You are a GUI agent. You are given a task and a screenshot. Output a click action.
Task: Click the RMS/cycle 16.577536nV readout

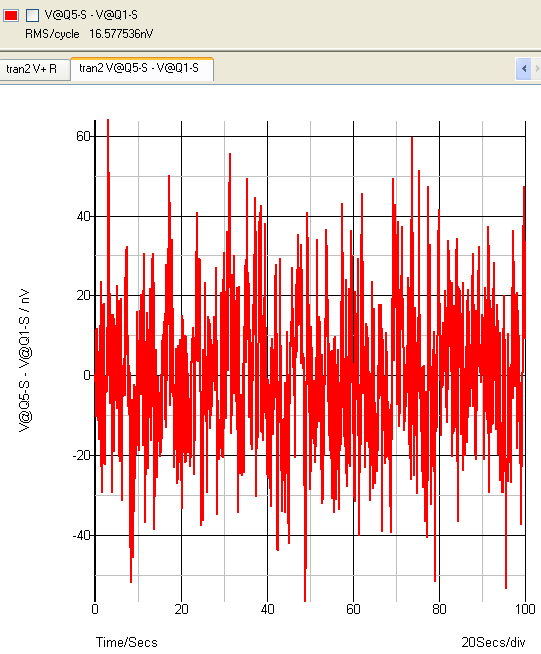click(x=89, y=34)
